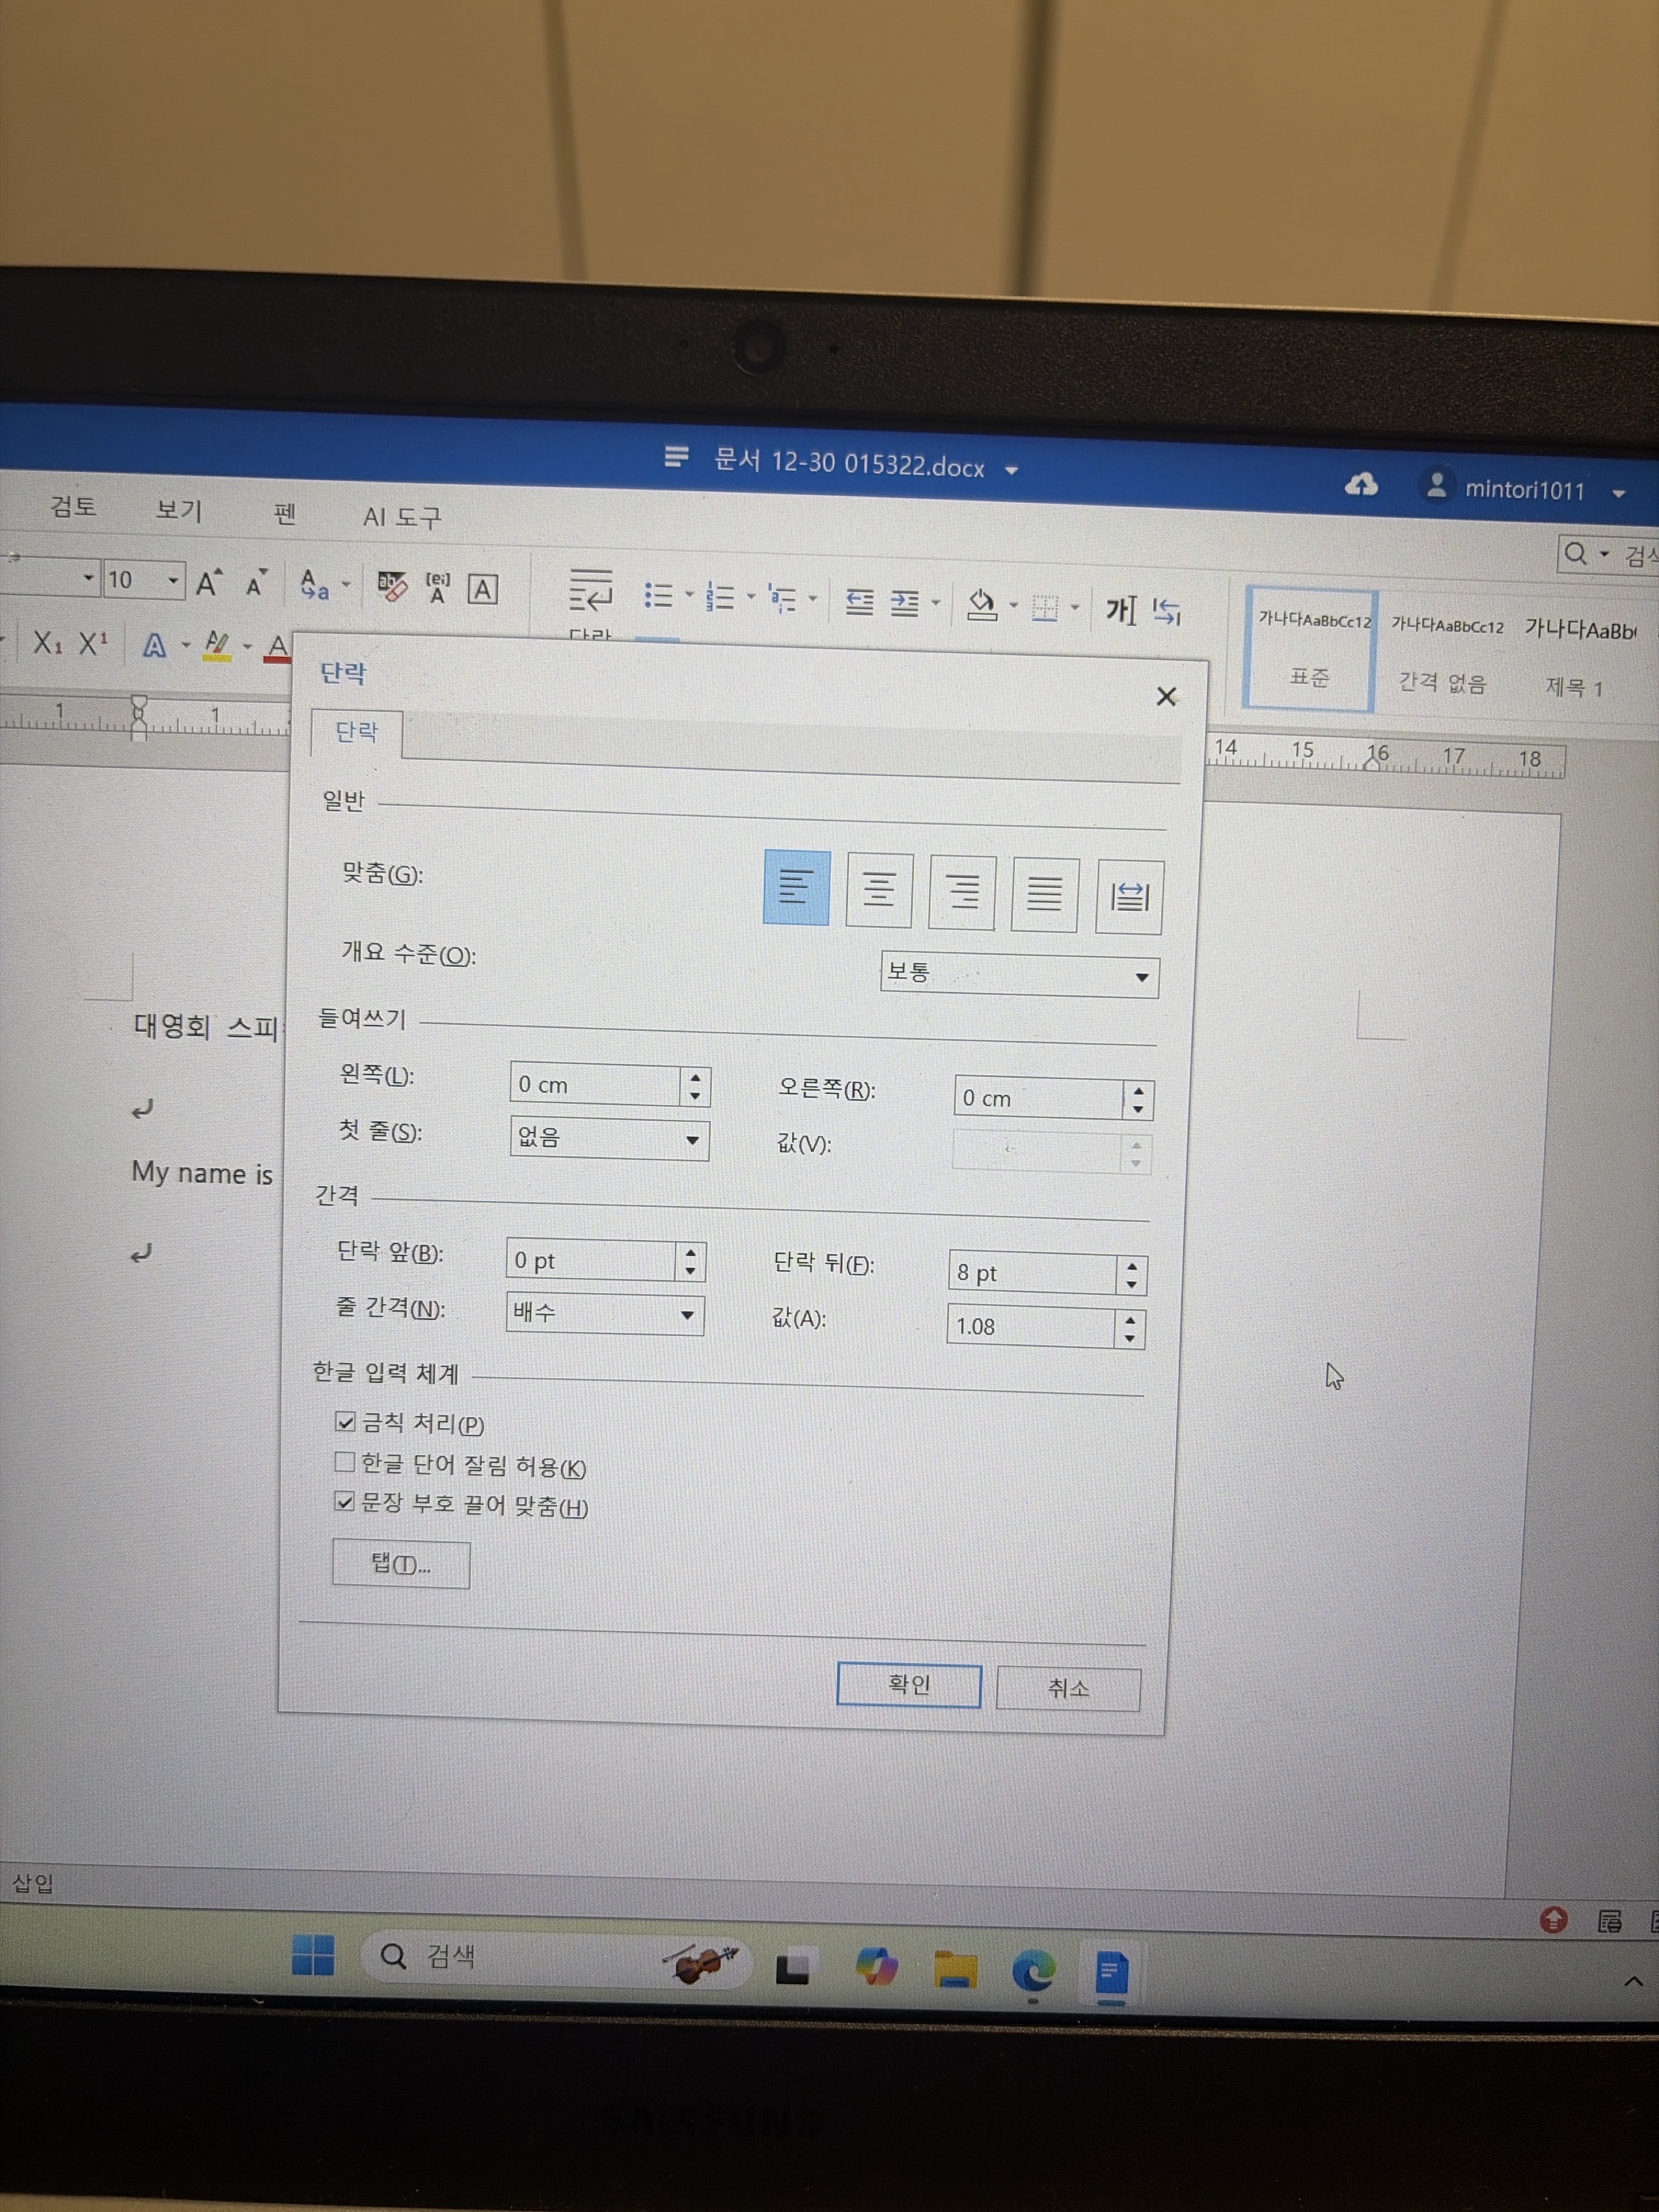Click the 탭(T)... button
This screenshot has height=2212, width=1659.
(x=400, y=1564)
